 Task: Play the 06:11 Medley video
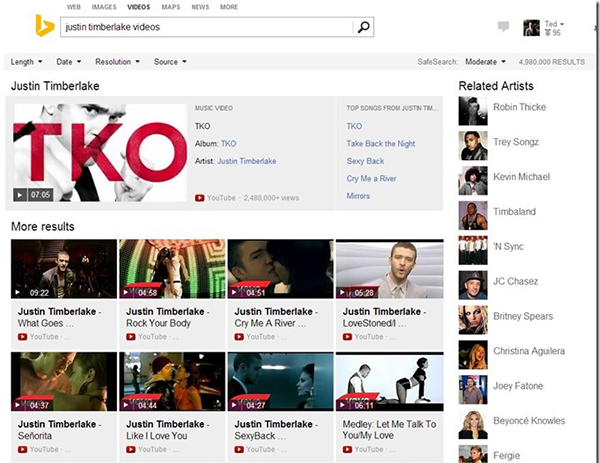tap(342, 405)
